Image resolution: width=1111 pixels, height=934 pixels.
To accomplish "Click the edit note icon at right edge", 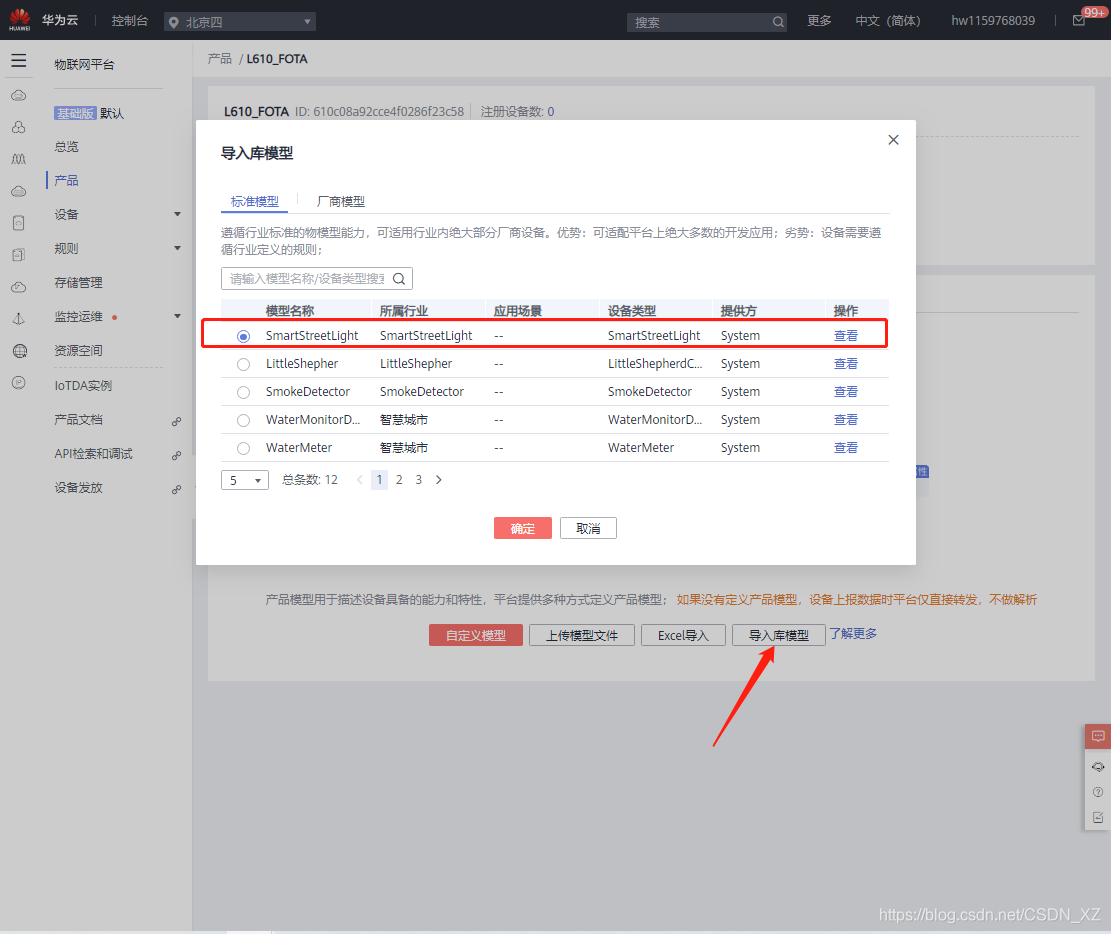I will (1098, 818).
